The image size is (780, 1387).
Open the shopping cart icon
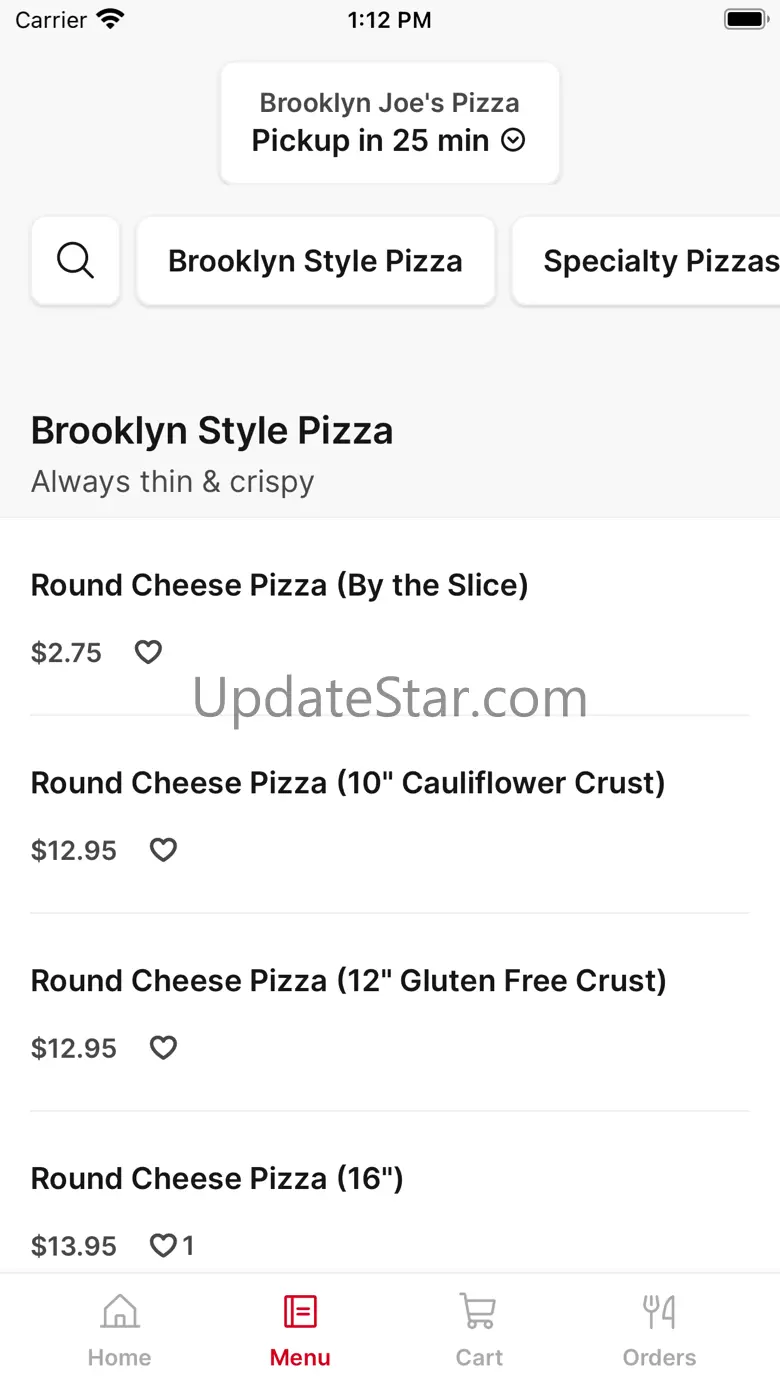click(x=478, y=1311)
